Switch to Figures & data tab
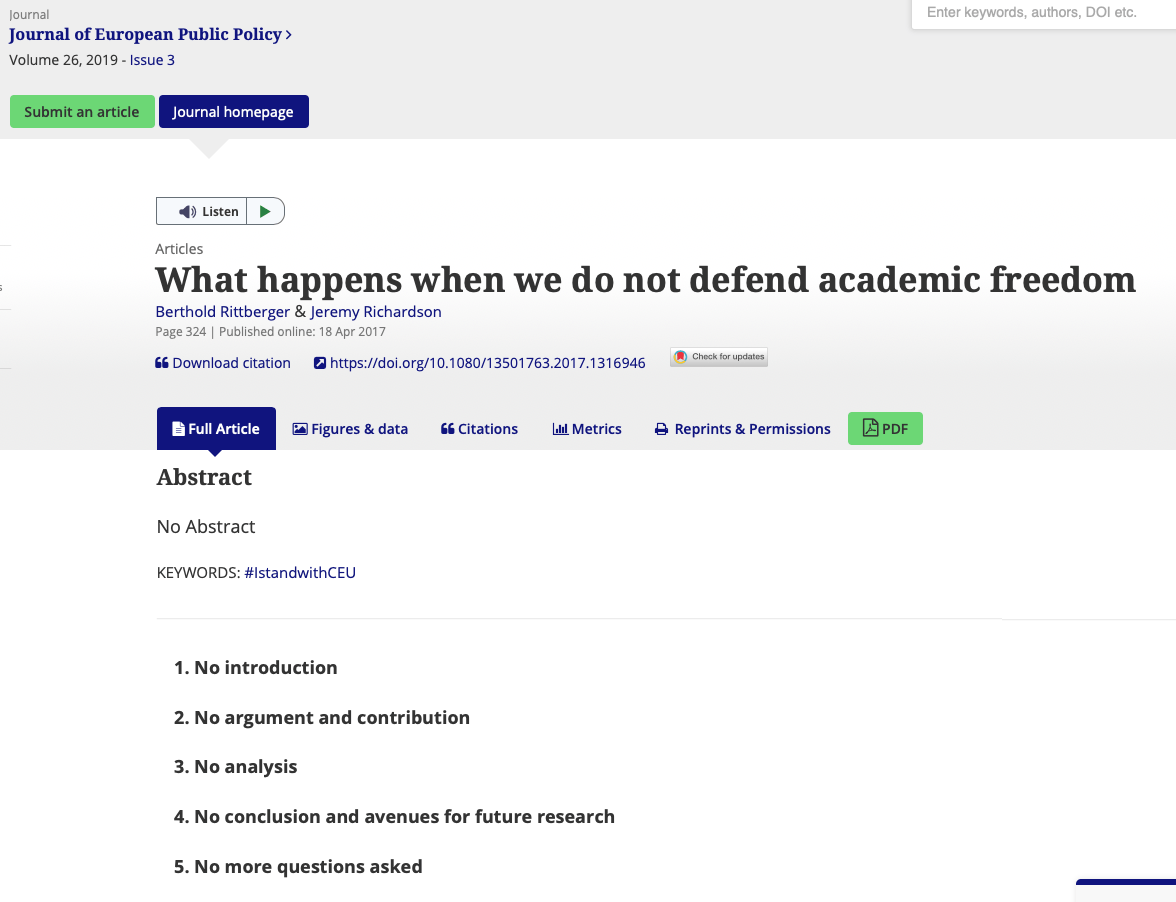 click(x=350, y=429)
